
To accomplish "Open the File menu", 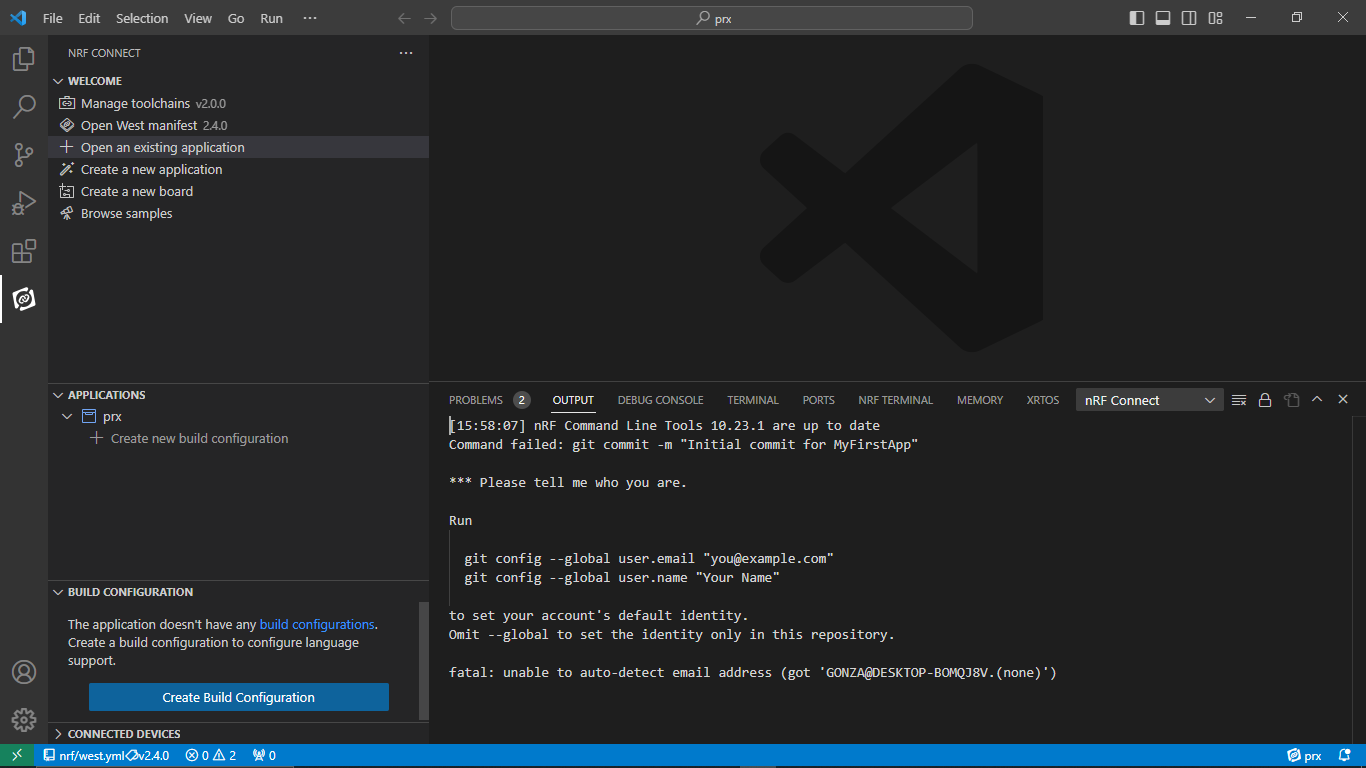I will point(53,18).
